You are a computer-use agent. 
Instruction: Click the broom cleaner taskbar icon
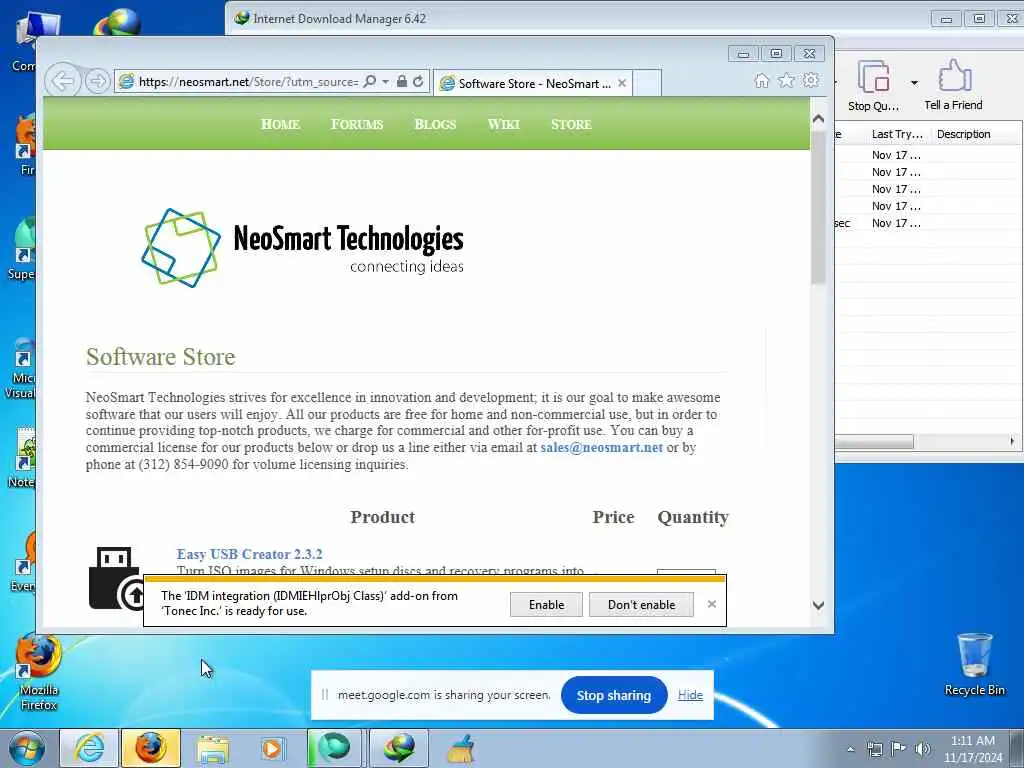click(460, 748)
